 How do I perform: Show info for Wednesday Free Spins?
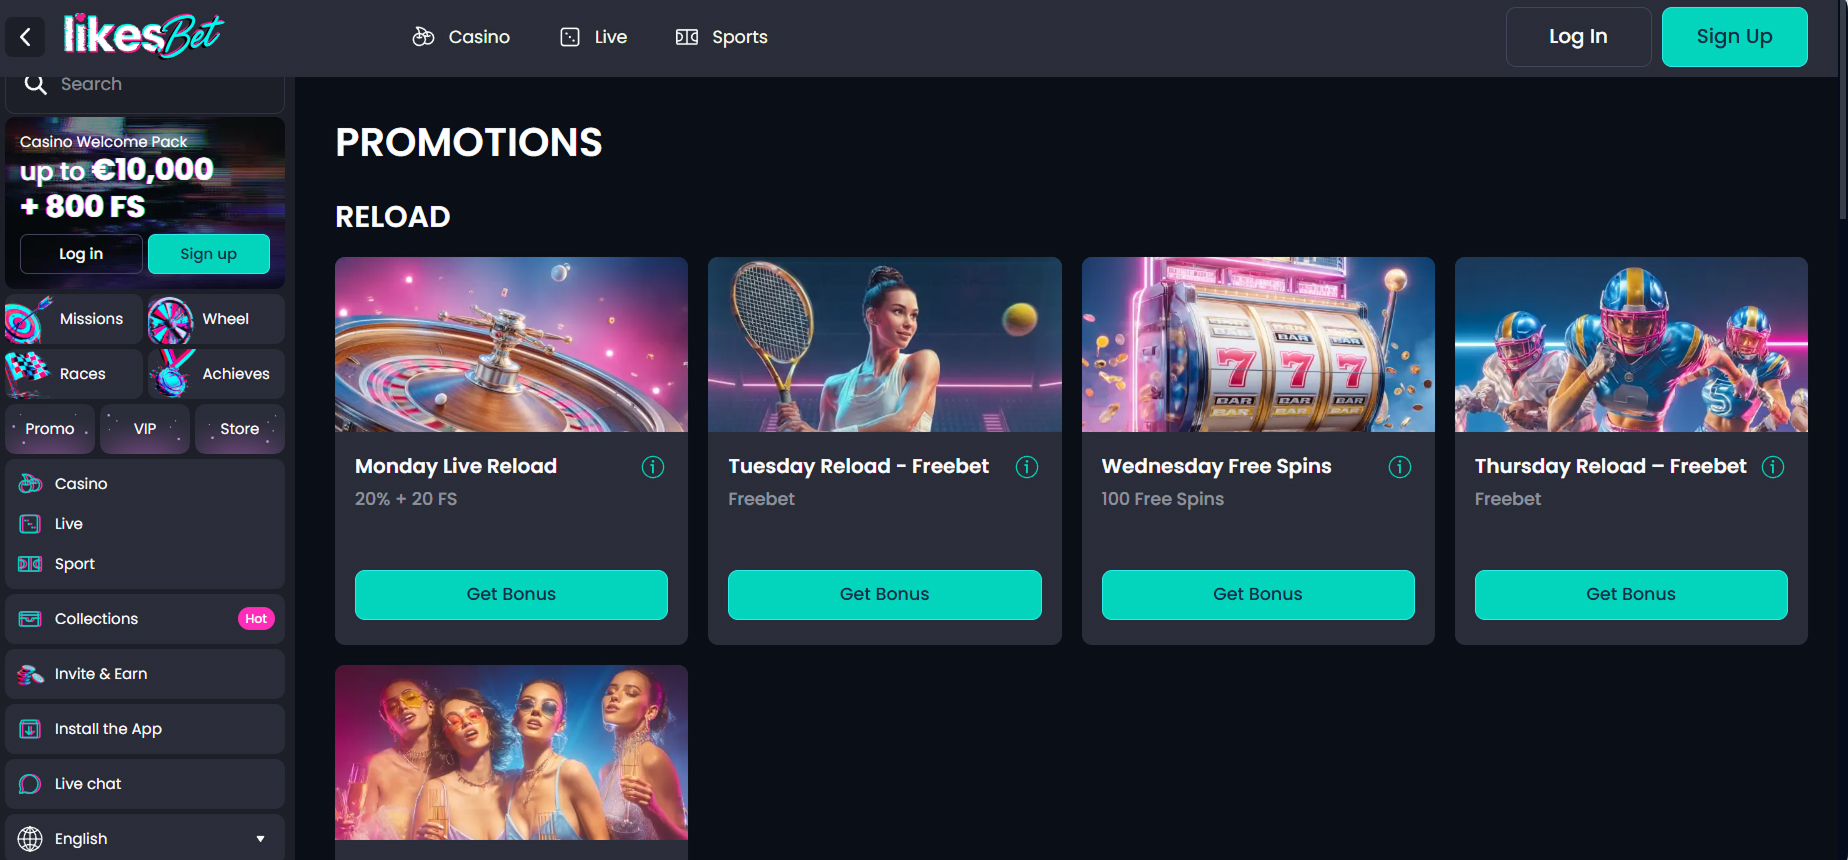click(x=1400, y=467)
